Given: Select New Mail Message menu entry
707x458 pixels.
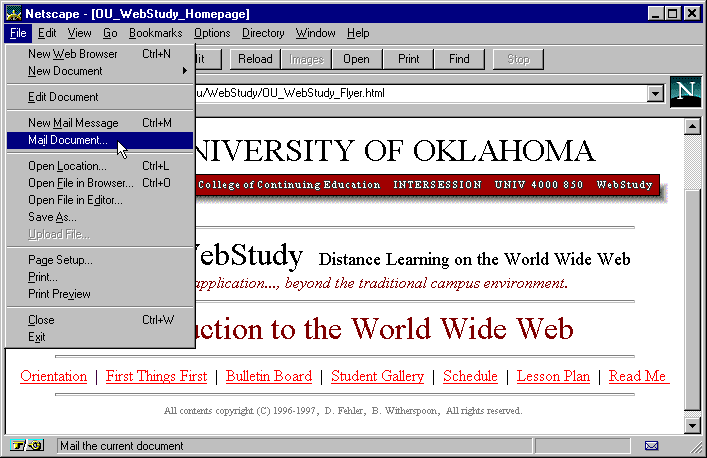Looking at the screenshot, I should pyautogui.click(x=100, y=123).
